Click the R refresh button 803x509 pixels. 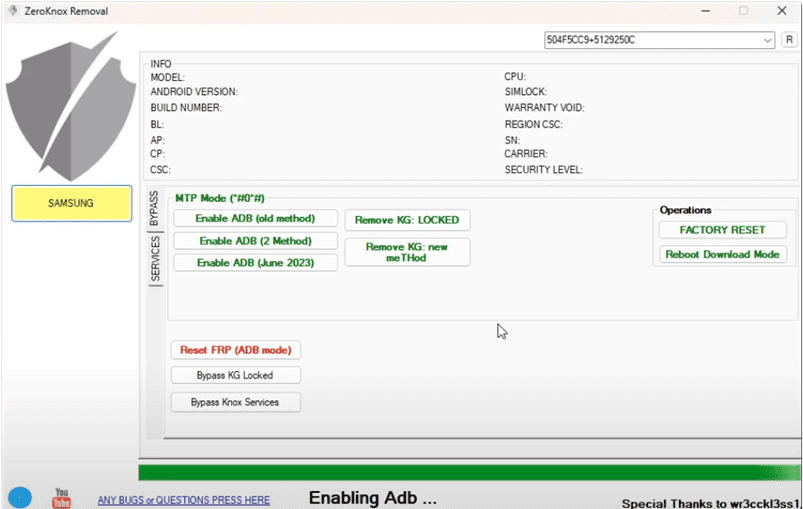[789, 40]
